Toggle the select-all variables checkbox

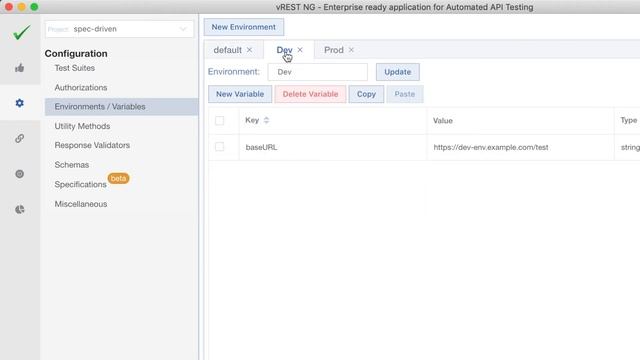pos(220,120)
